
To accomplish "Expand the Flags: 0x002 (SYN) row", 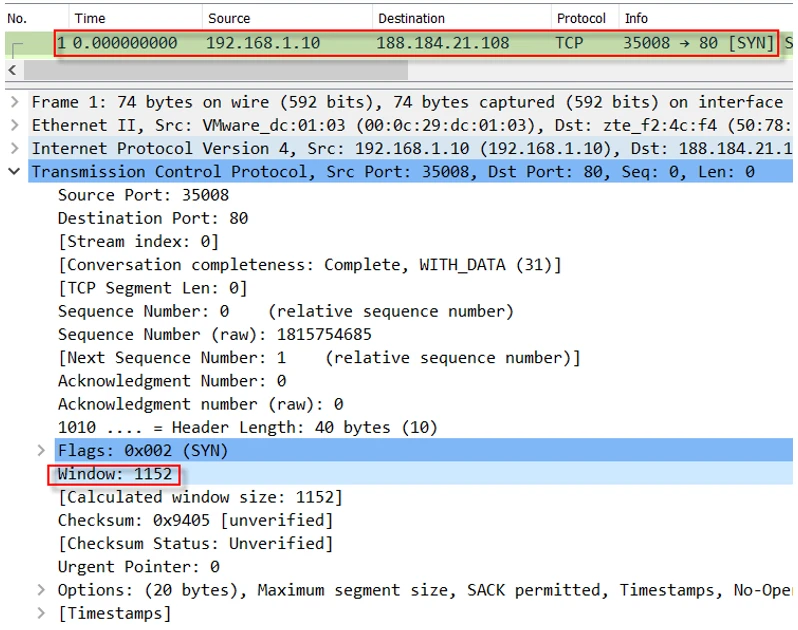I will pos(41,451).
